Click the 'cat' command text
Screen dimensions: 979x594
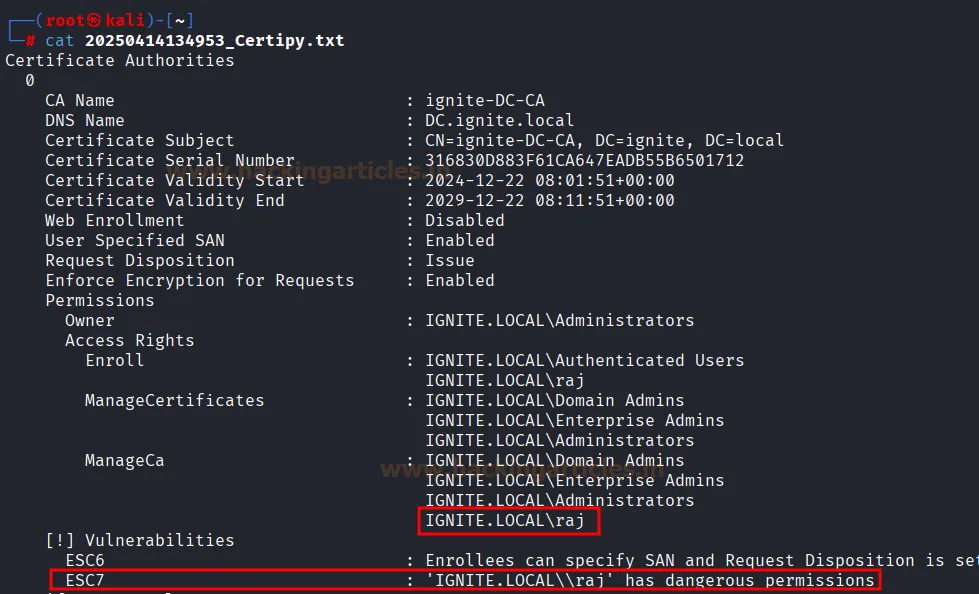(x=60, y=40)
